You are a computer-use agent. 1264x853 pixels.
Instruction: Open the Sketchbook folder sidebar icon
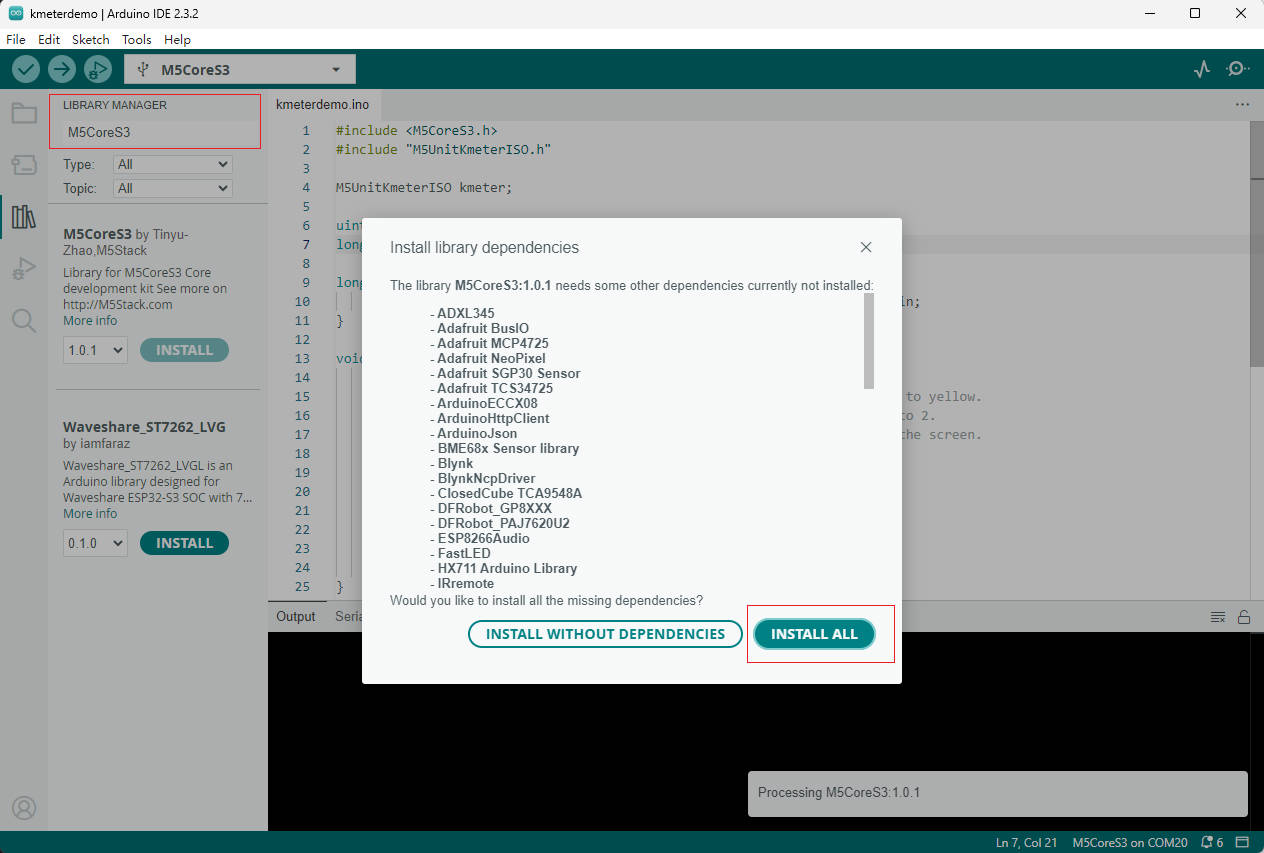24,112
